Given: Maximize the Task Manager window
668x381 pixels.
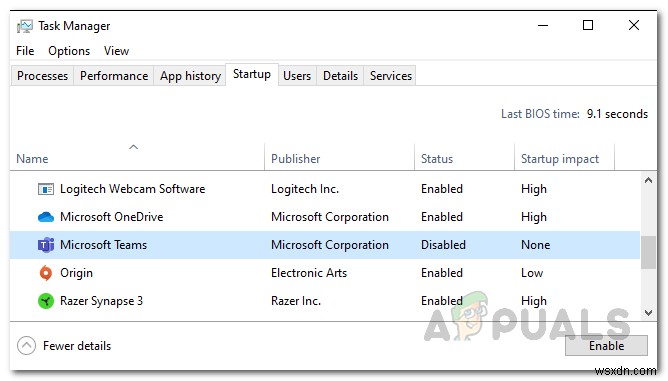Looking at the screenshot, I should pyautogui.click(x=588, y=25).
